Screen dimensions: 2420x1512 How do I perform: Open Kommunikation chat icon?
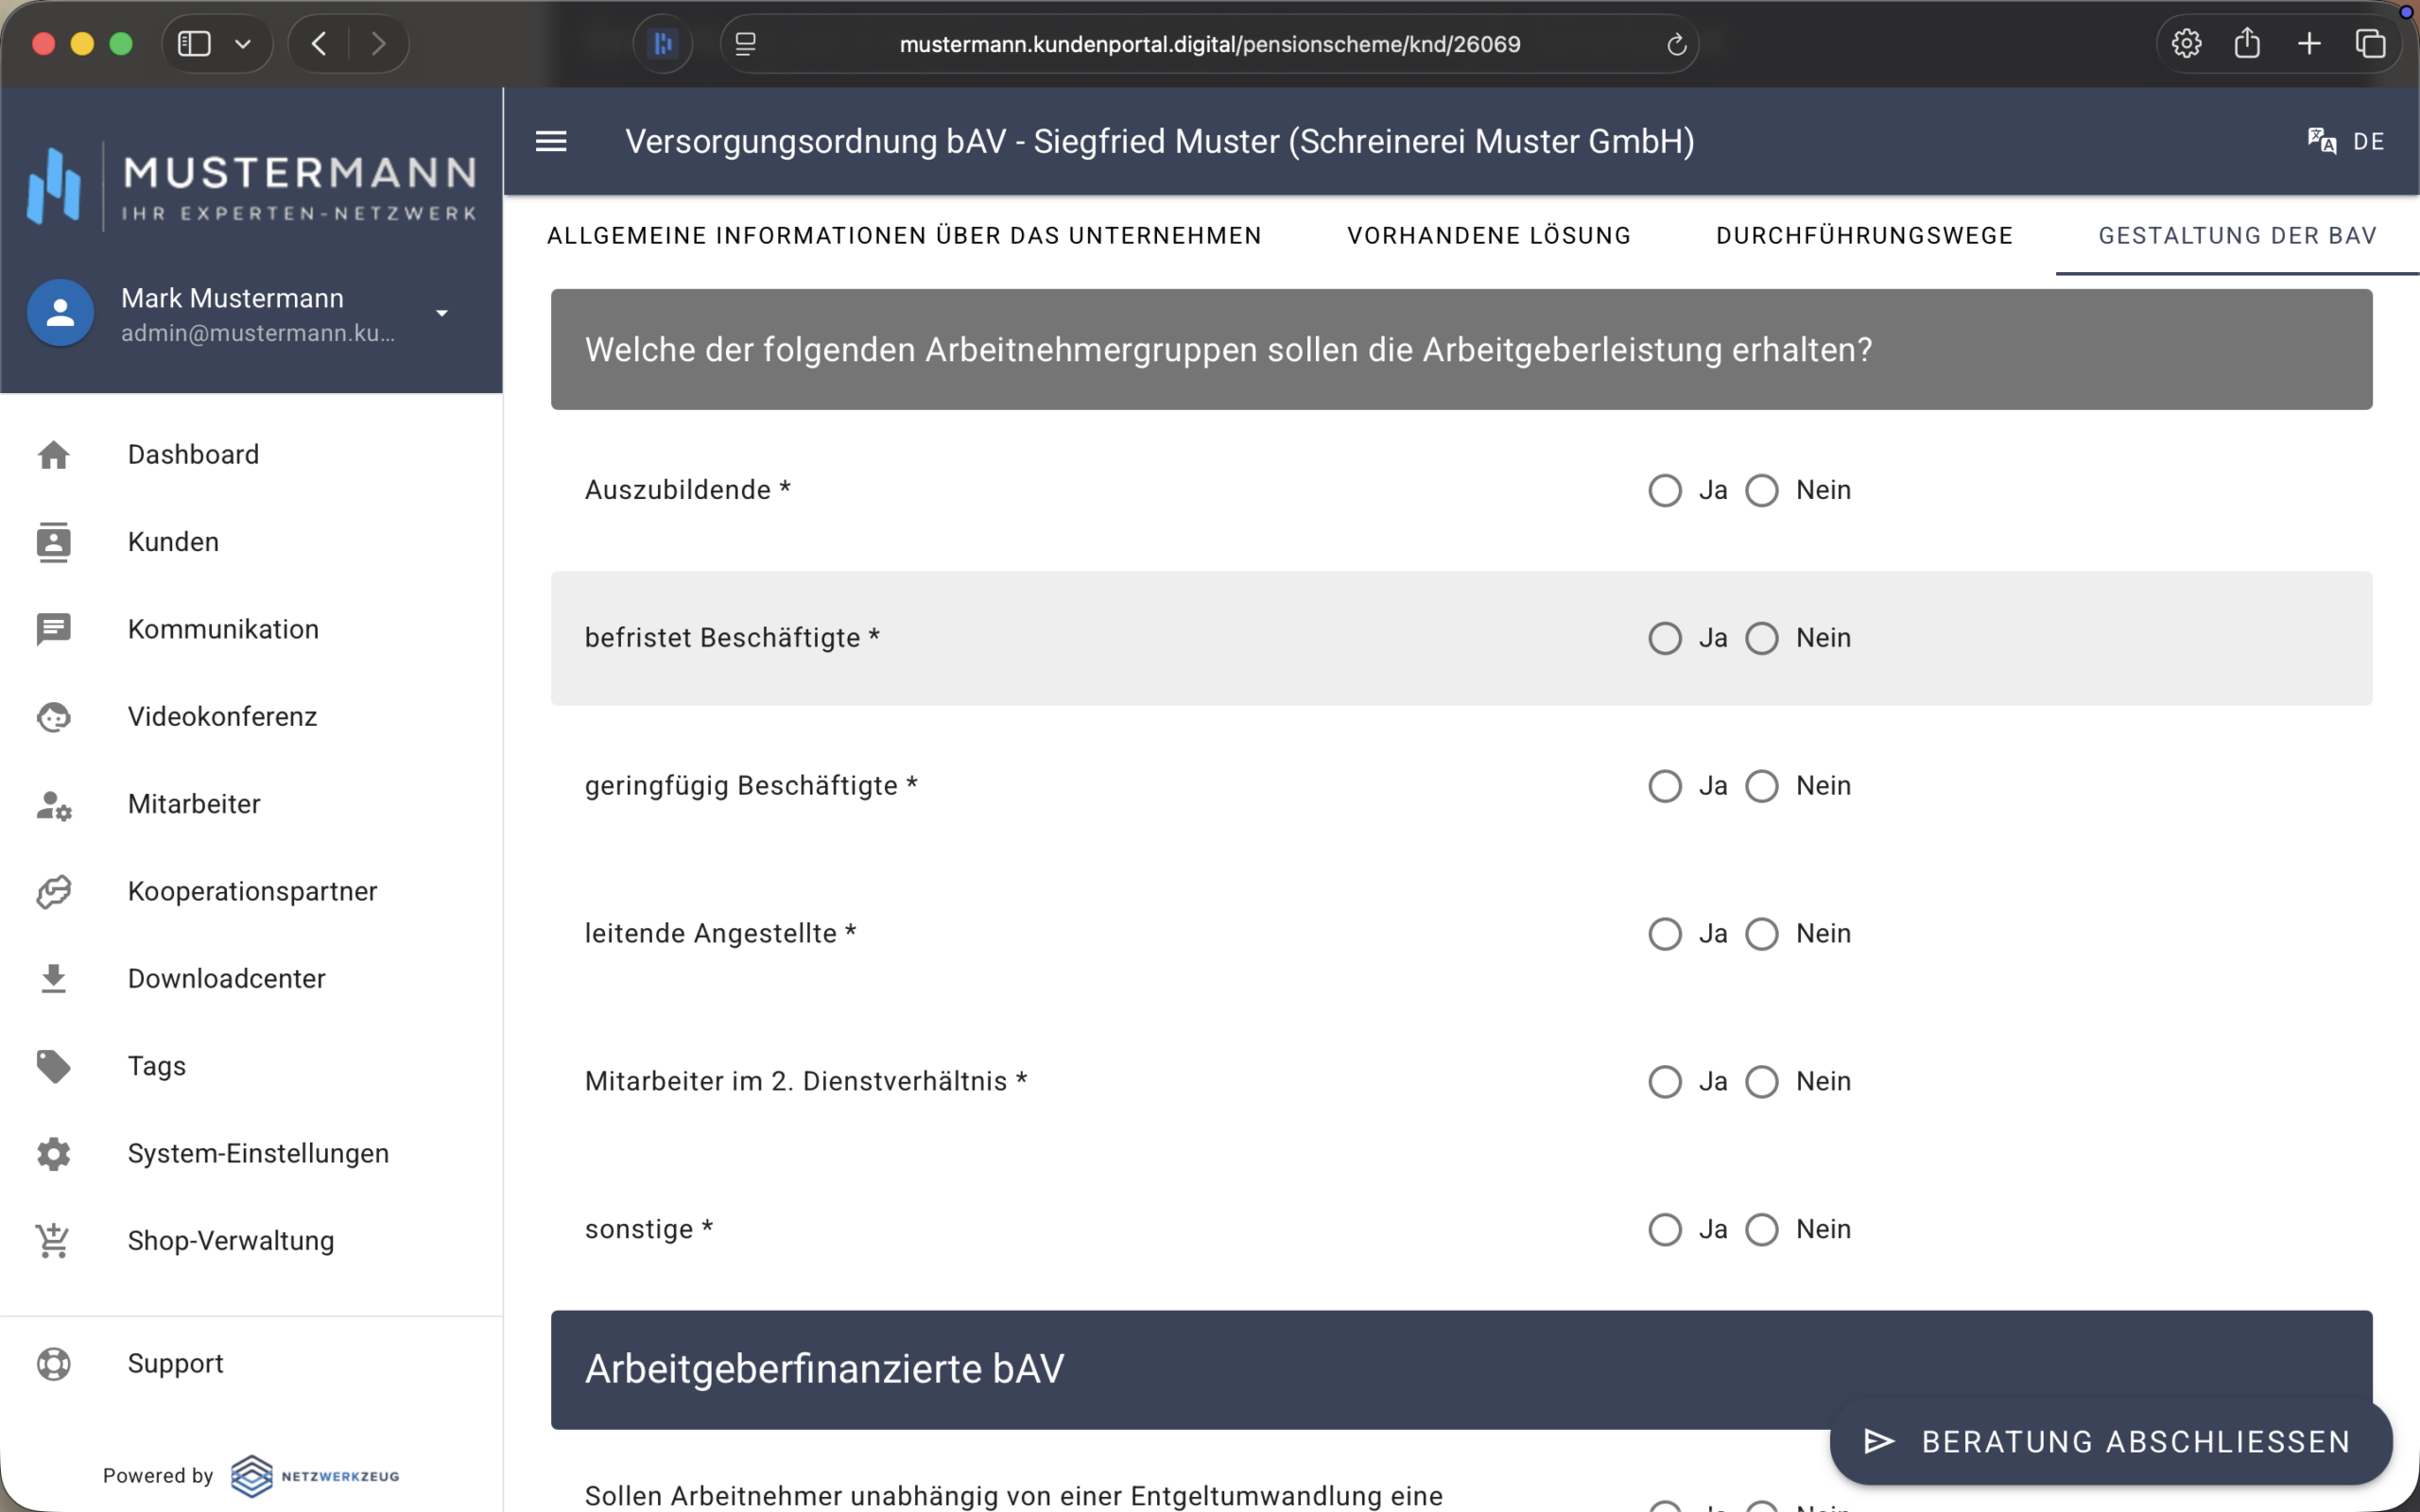[54, 629]
